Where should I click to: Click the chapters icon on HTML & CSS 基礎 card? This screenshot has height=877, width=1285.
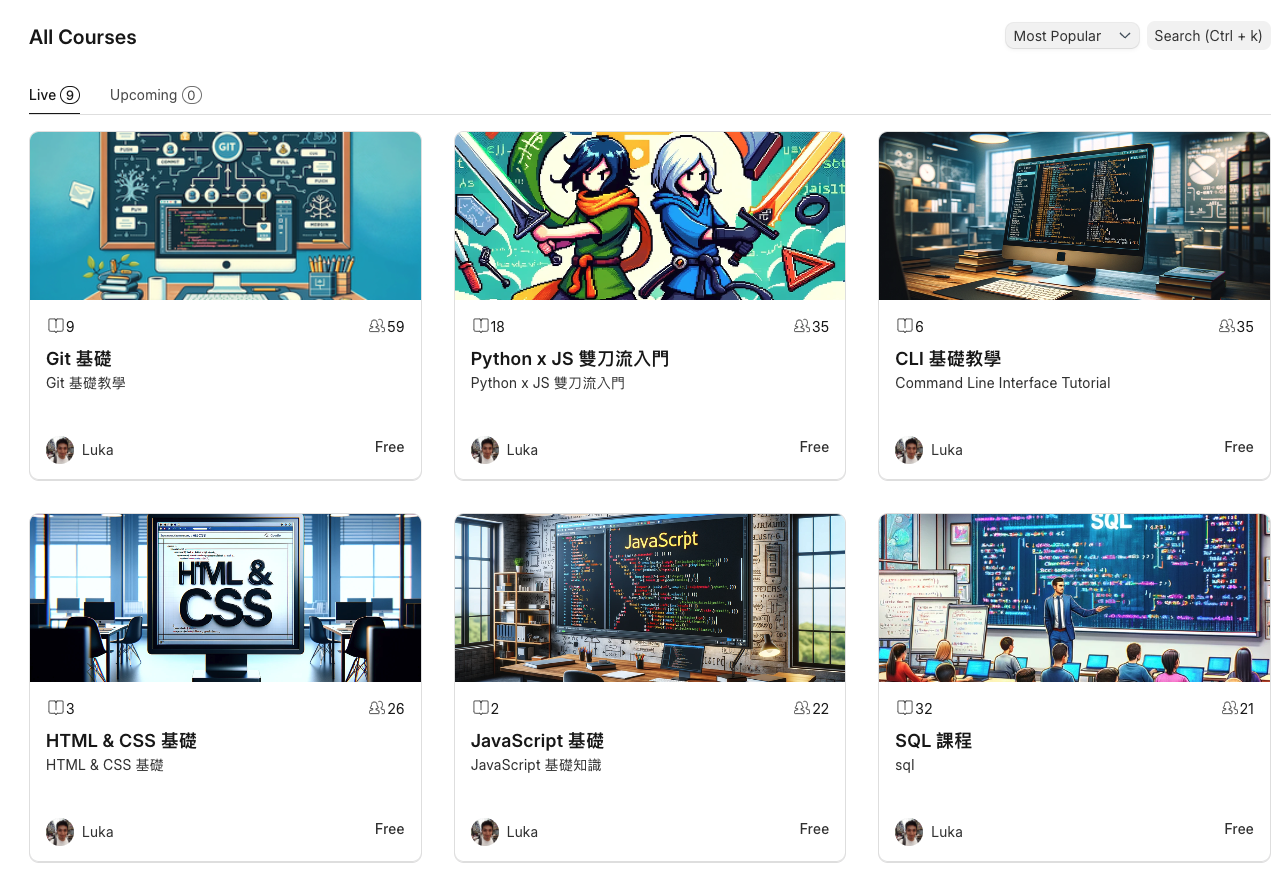click(54, 708)
